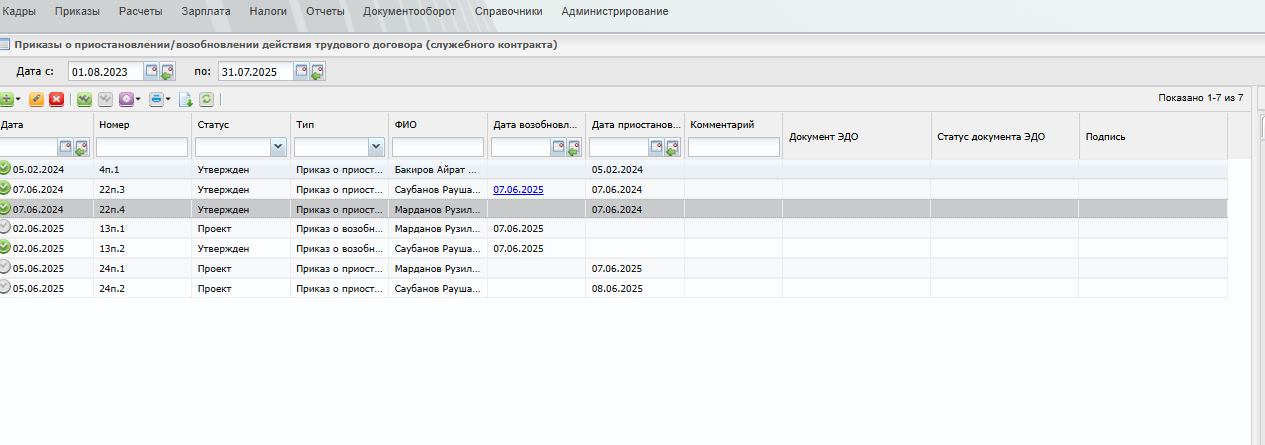Click the gray status icon of row 13п.1
This screenshot has width=1265, height=445.
coord(5,228)
